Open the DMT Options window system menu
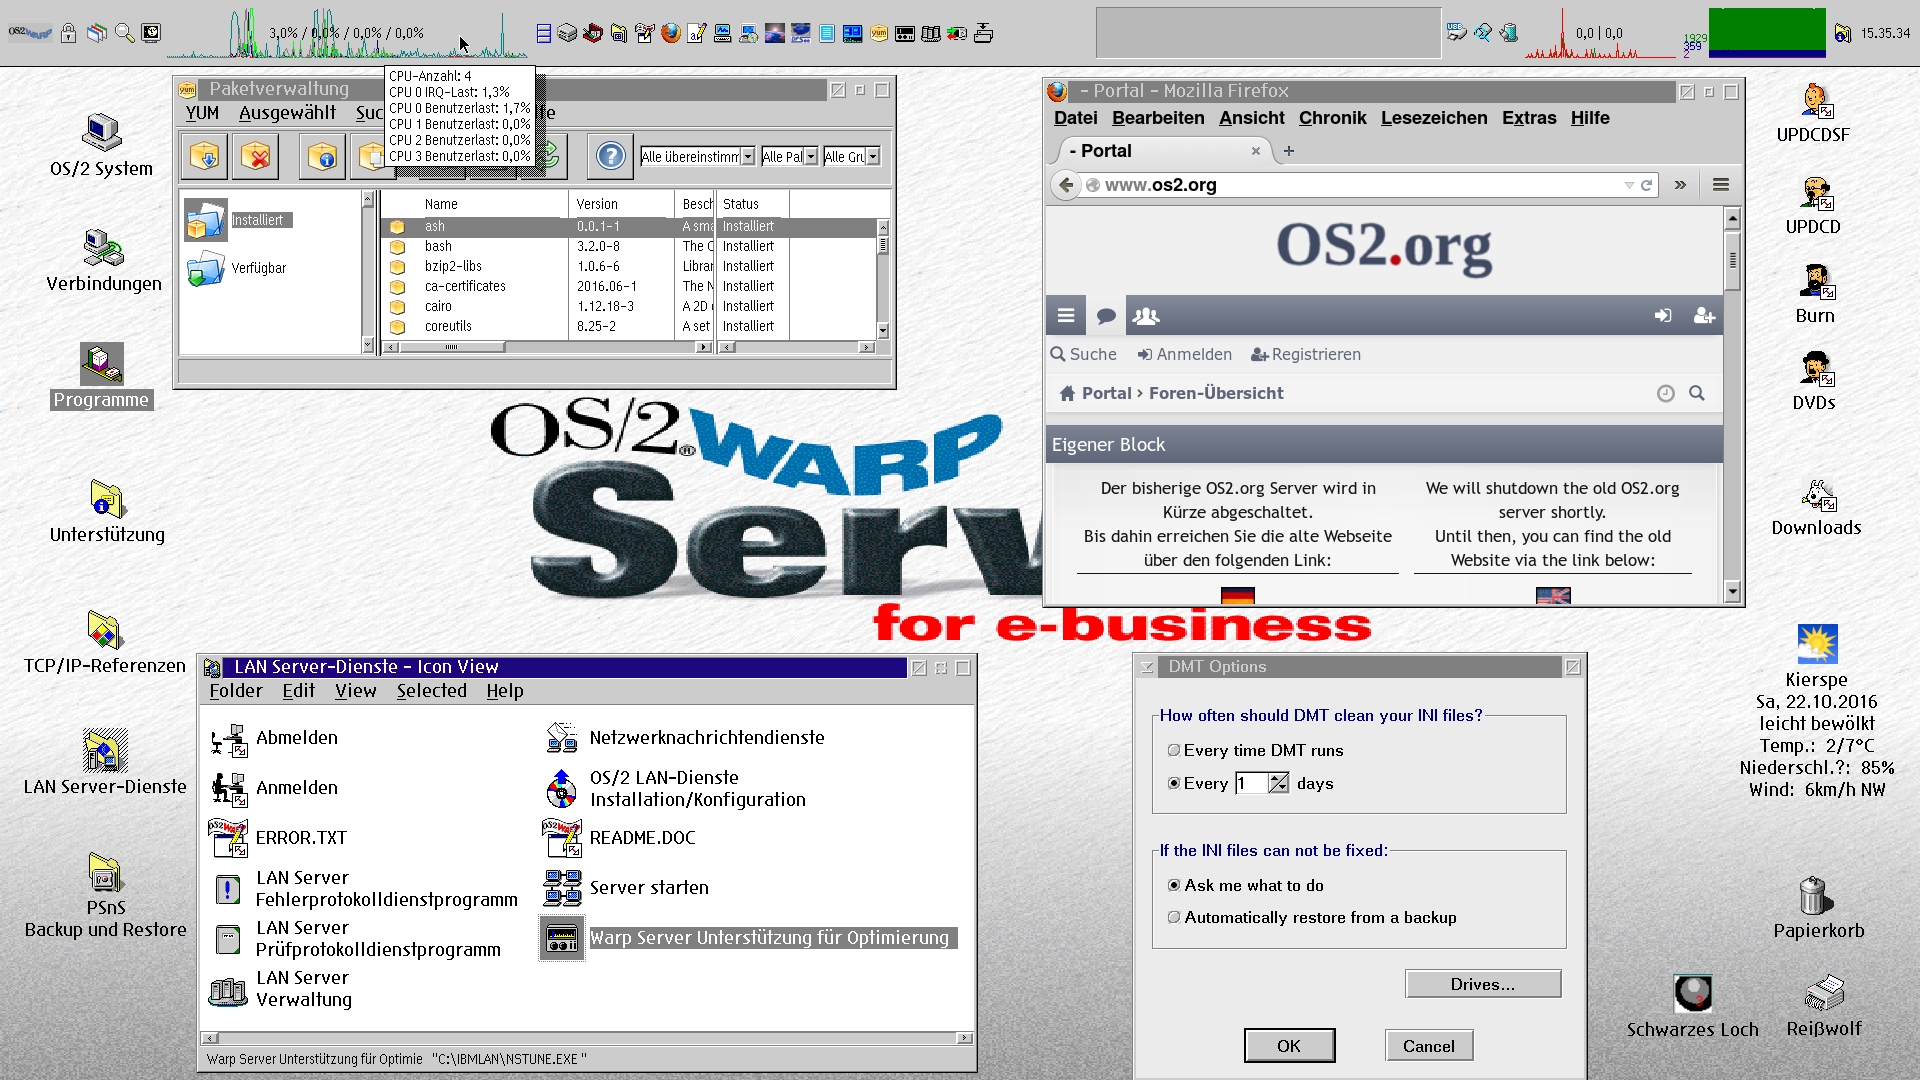The height and width of the screenshot is (1080, 1920). tap(1147, 667)
